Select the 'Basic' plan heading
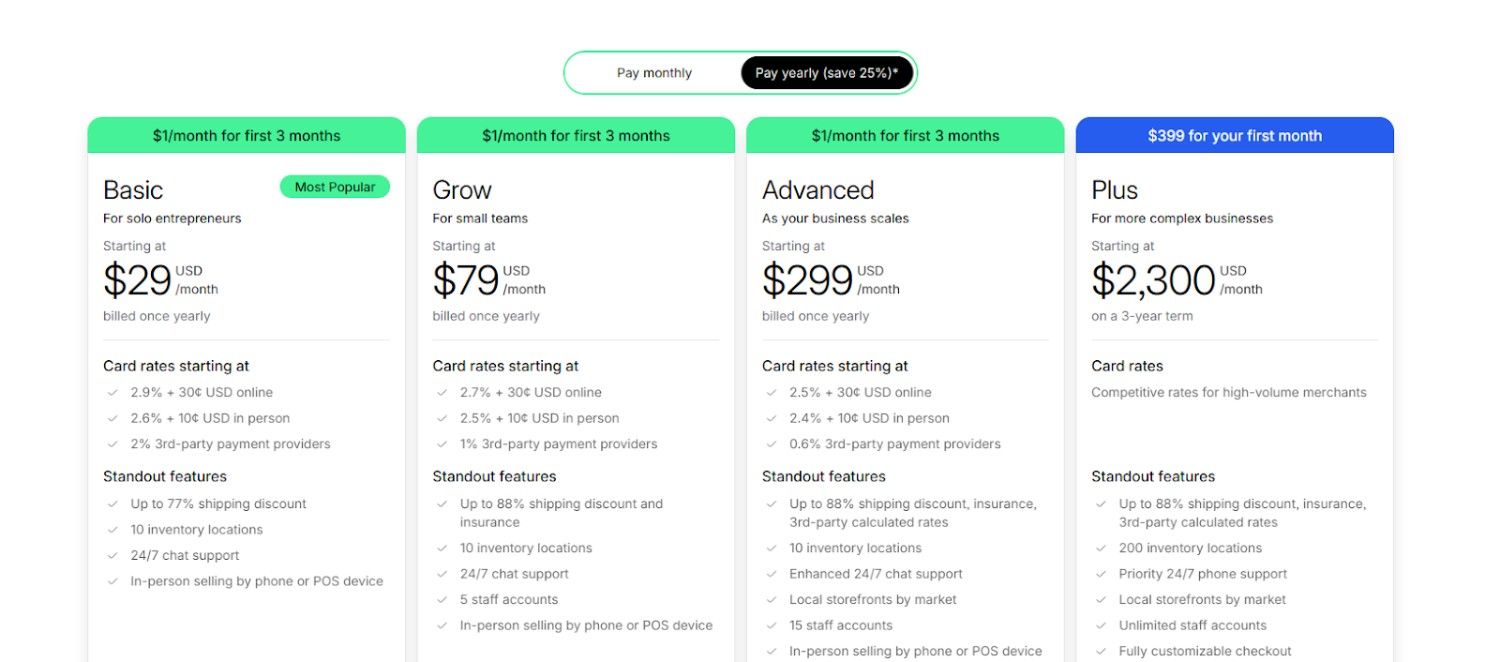Image resolution: width=1500 pixels, height=662 pixels. pyautogui.click(x=132, y=190)
